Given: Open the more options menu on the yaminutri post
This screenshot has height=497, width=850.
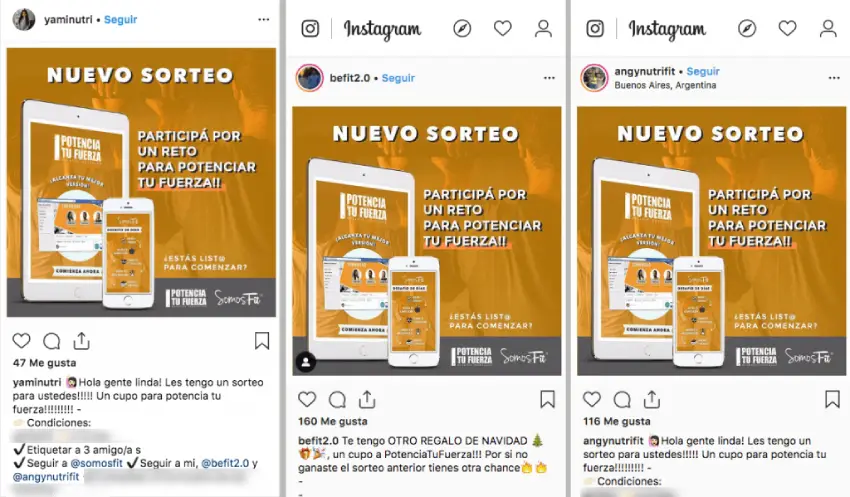Looking at the screenshot, I should (263, 20).
